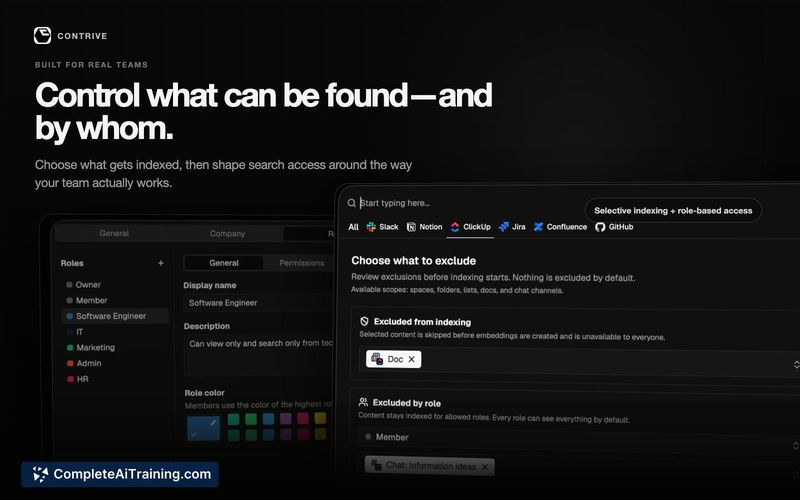The image size is (800, 500).
Task: Add a new role with the plus icon
Action: tap(161, 263)
